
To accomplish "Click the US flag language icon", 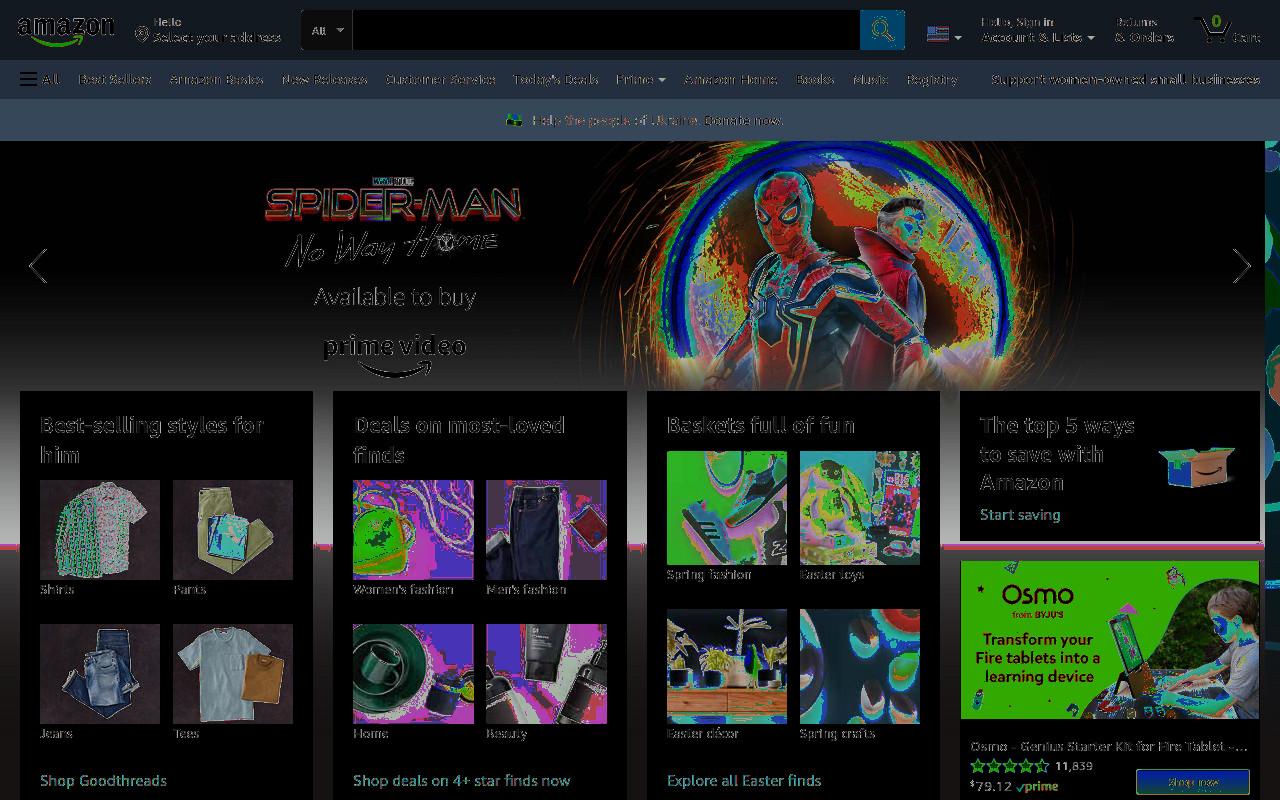I will click(937, 34).
